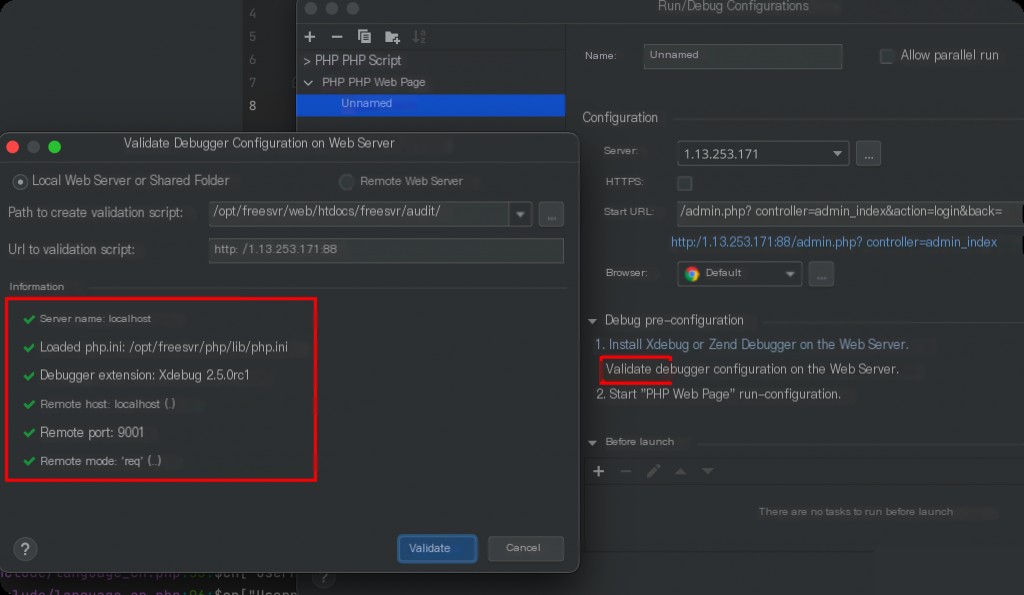Screen dimensions: 1024x595
Task: Open Install Xdebug or Zend Debugger link
Action: pos(758,344)
